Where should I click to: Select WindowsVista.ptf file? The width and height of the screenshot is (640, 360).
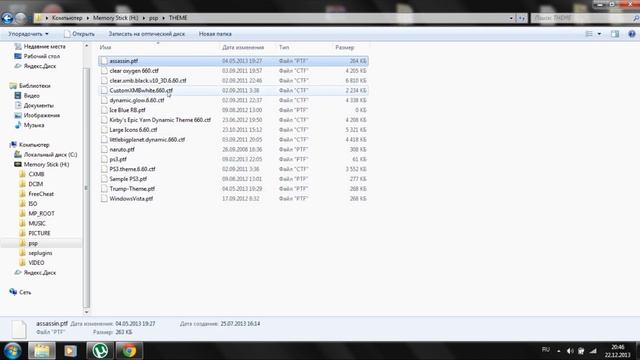point(233,198)
